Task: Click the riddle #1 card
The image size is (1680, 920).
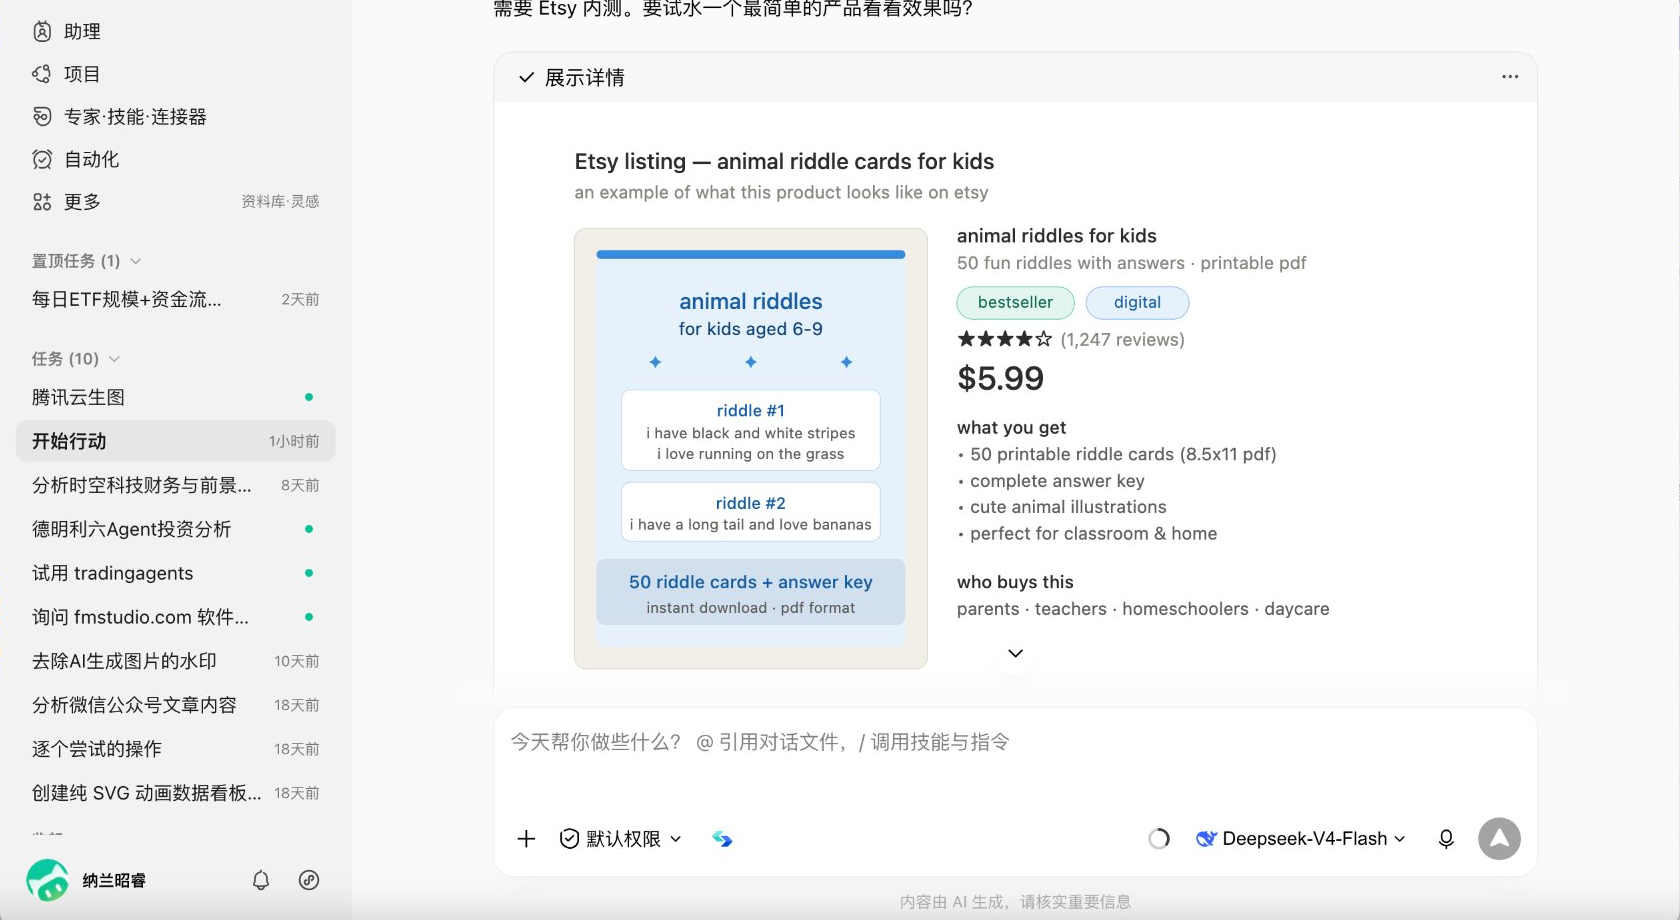Action: (x=751, y=430)
